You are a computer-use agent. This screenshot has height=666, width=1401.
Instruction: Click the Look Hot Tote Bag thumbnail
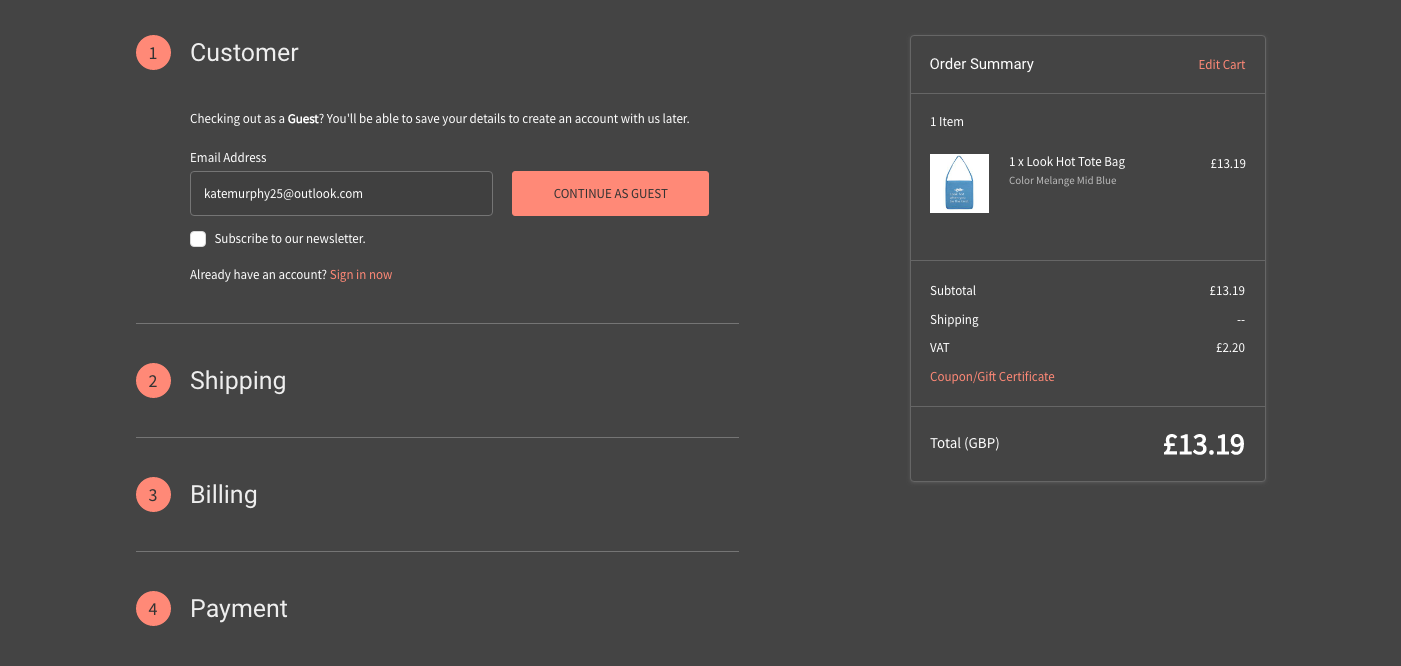959,183
